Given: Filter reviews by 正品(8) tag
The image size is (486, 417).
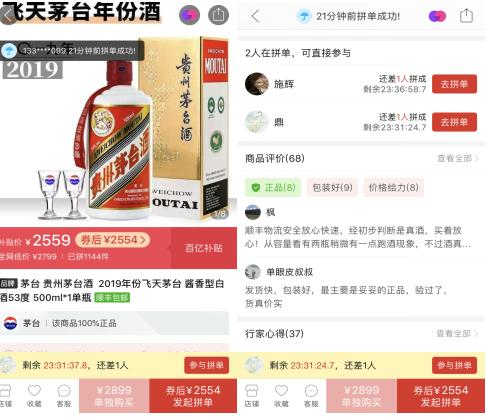Looking at the screenshot, I should pyautogui.click(x=273, y=187).
